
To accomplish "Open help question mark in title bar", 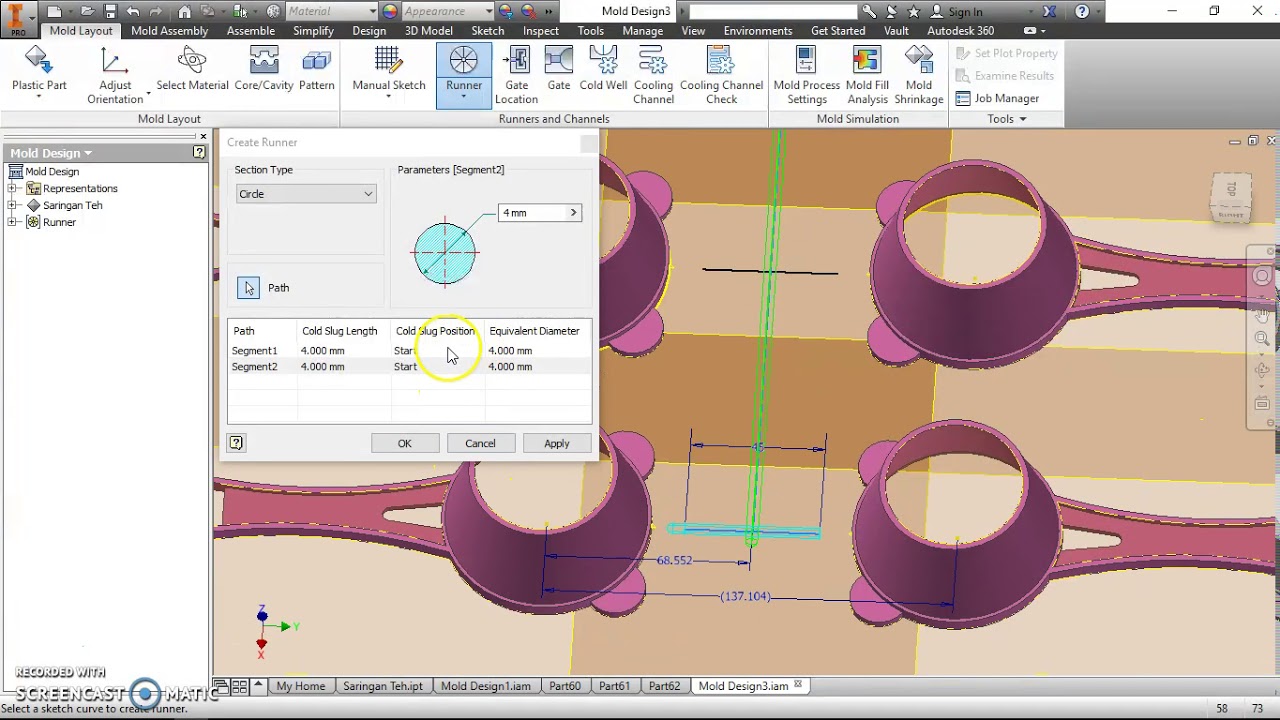I will [1082, 11].
